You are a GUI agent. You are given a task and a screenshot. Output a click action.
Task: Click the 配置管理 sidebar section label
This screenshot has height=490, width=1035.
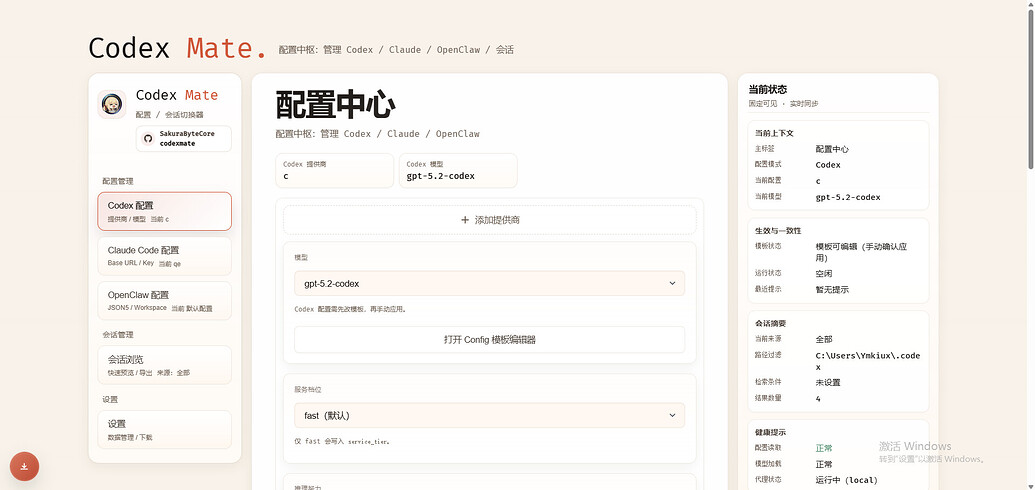tap(117, 181)
